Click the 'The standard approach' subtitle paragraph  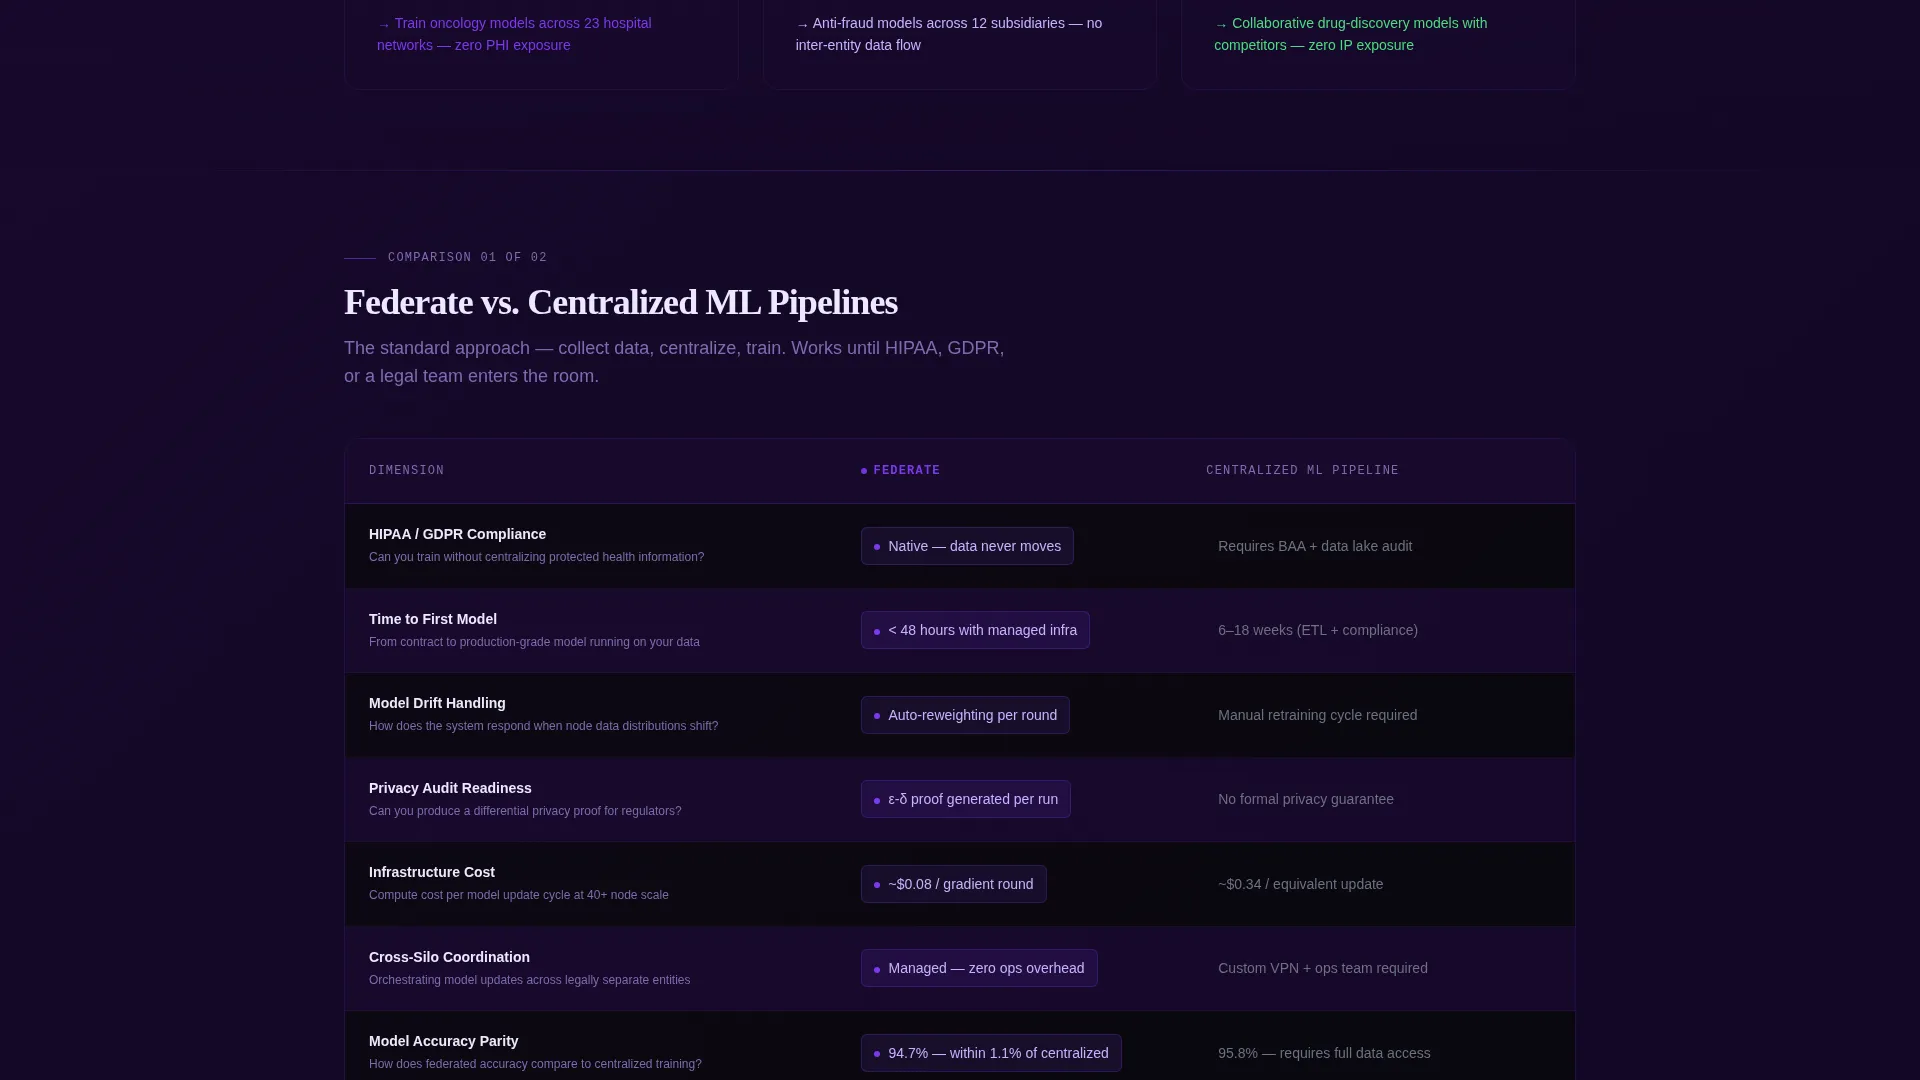point(674,362)
